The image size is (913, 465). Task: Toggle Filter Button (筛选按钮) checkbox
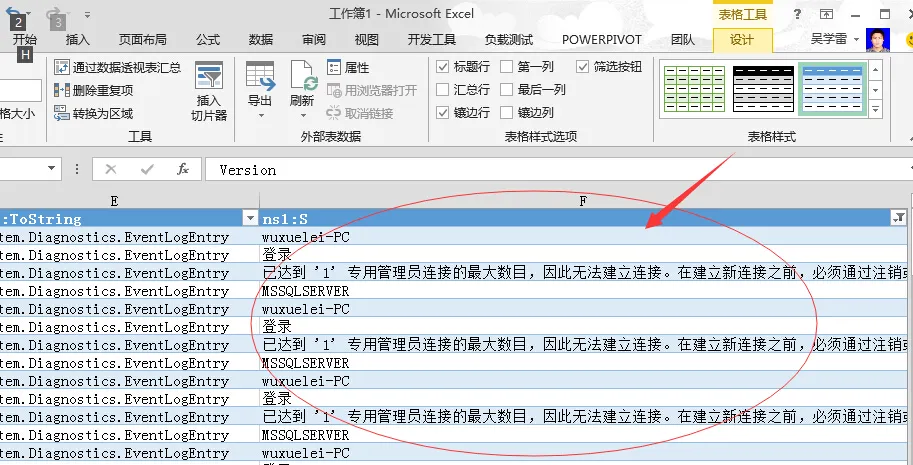(x=582, y=67)
